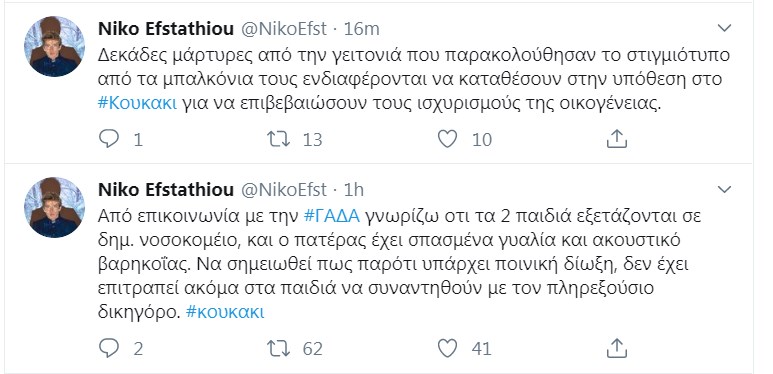Expand the options chevron on the 16m tweet
Viewport: 773px width, 374px height.
pyautogui.click(x=724, y=28)
